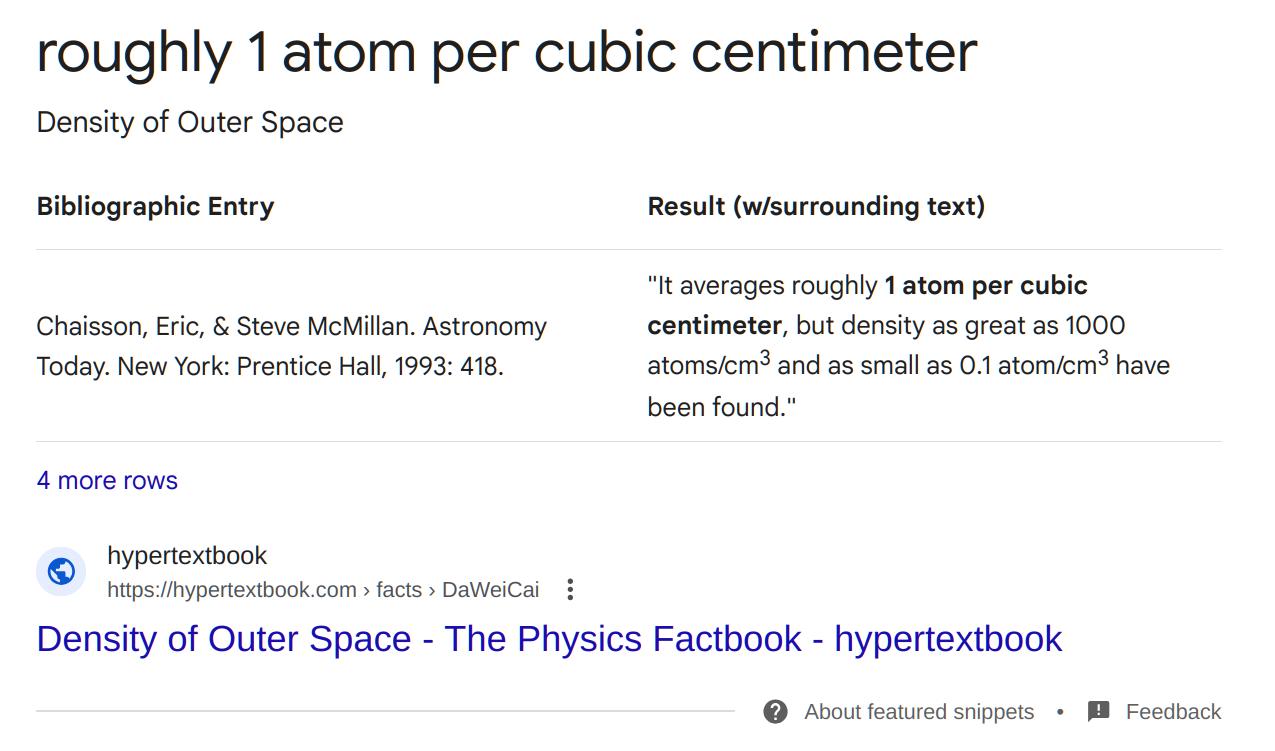Expand the 4 more rows link
Image resolution: width=1275 pixels, height=751 pixels.
click(107, 480)
